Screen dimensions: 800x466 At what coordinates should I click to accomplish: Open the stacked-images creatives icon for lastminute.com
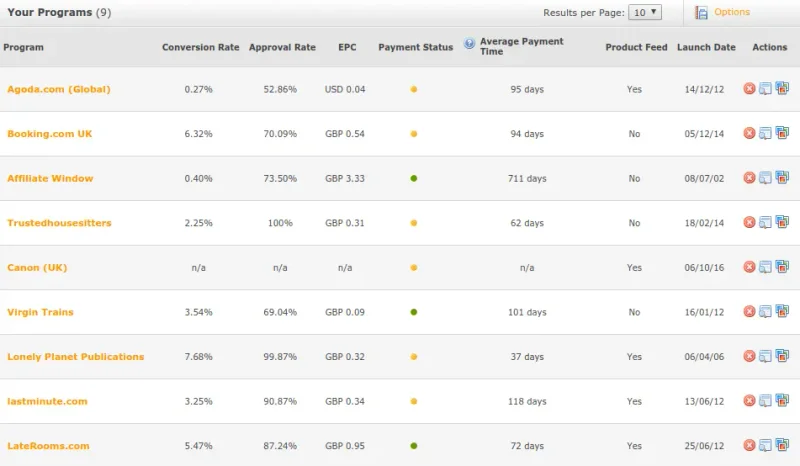(782, 400)
